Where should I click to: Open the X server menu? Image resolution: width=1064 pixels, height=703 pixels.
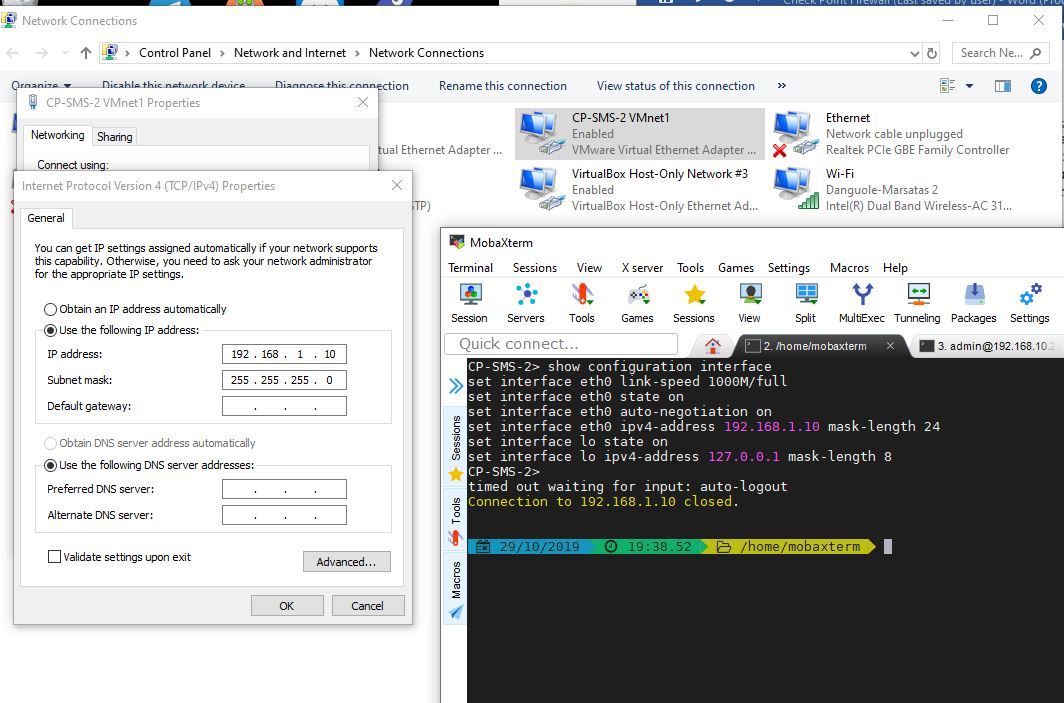(x=642, y=267)
